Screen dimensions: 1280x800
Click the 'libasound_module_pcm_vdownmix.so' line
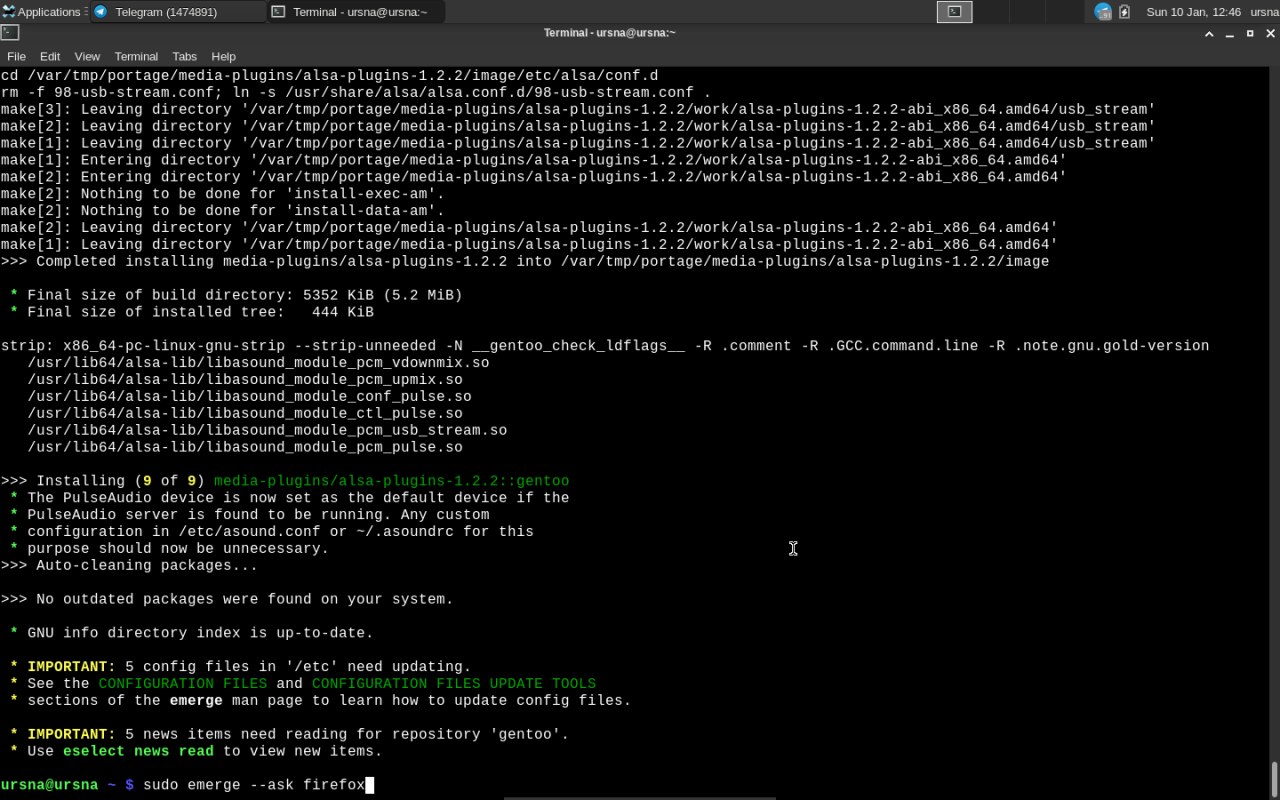click(258, 362)
